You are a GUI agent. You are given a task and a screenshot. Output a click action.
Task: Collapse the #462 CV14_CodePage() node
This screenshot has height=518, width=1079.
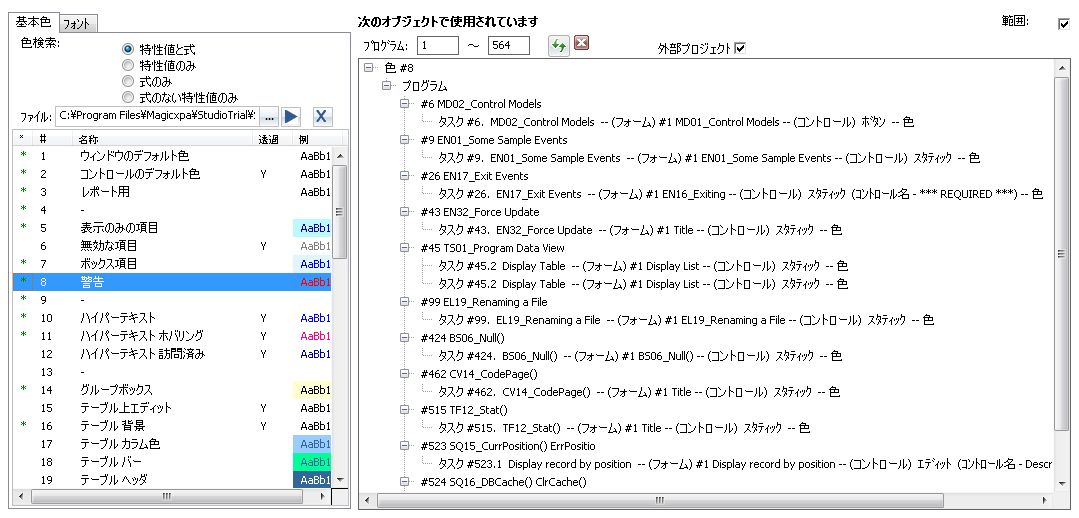pos(404,374)
